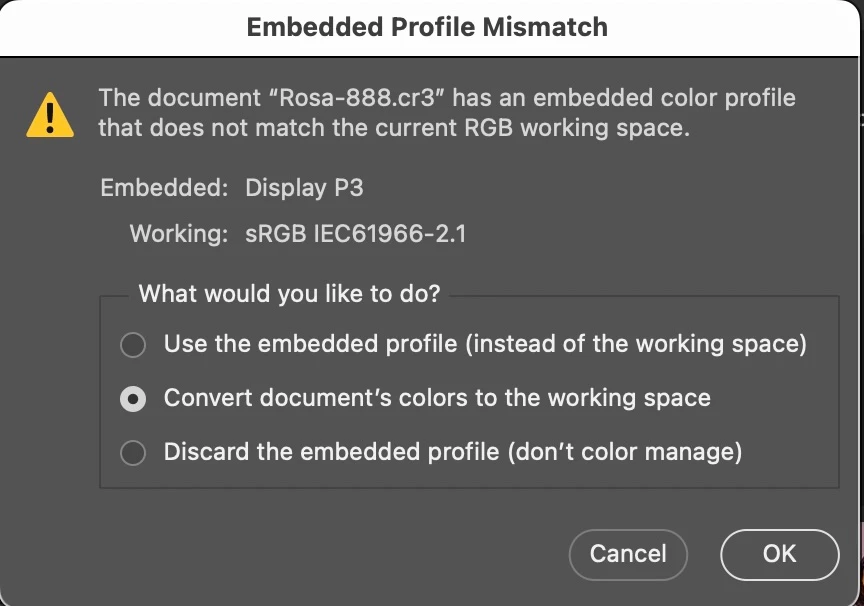Viewport: 864px width, 606px height.
Task: Select the 'Use the embedded profile' radio circle
Action: [132, 345]
